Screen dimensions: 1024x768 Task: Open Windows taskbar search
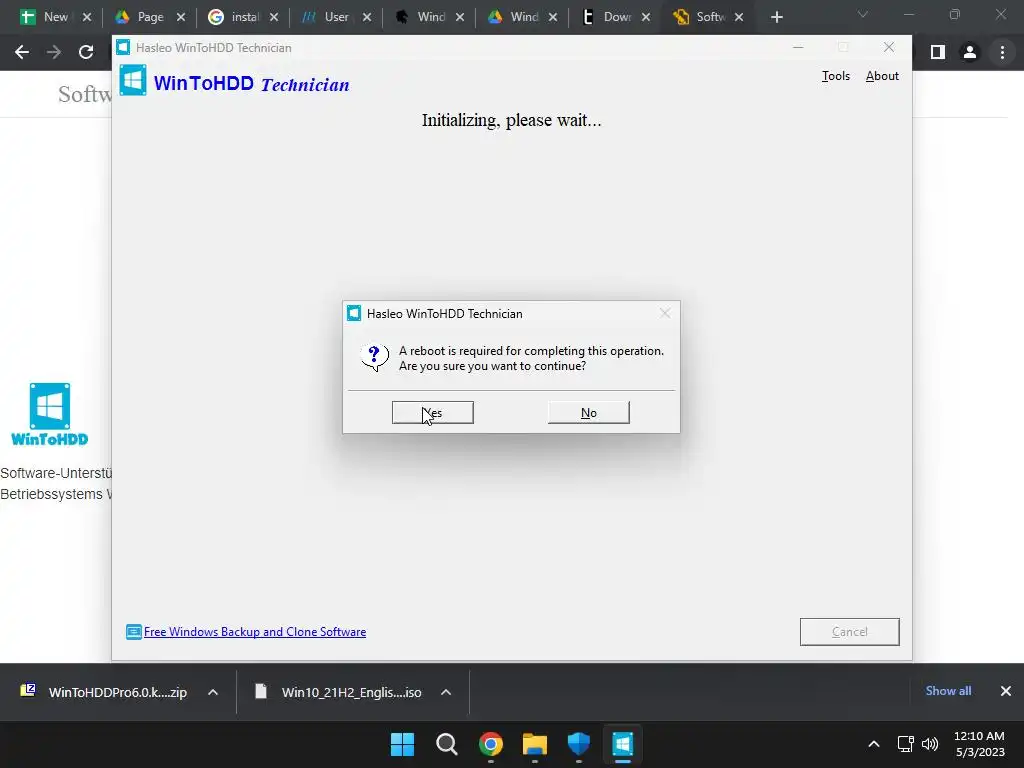pyautogui.click(x=447, y=744)
